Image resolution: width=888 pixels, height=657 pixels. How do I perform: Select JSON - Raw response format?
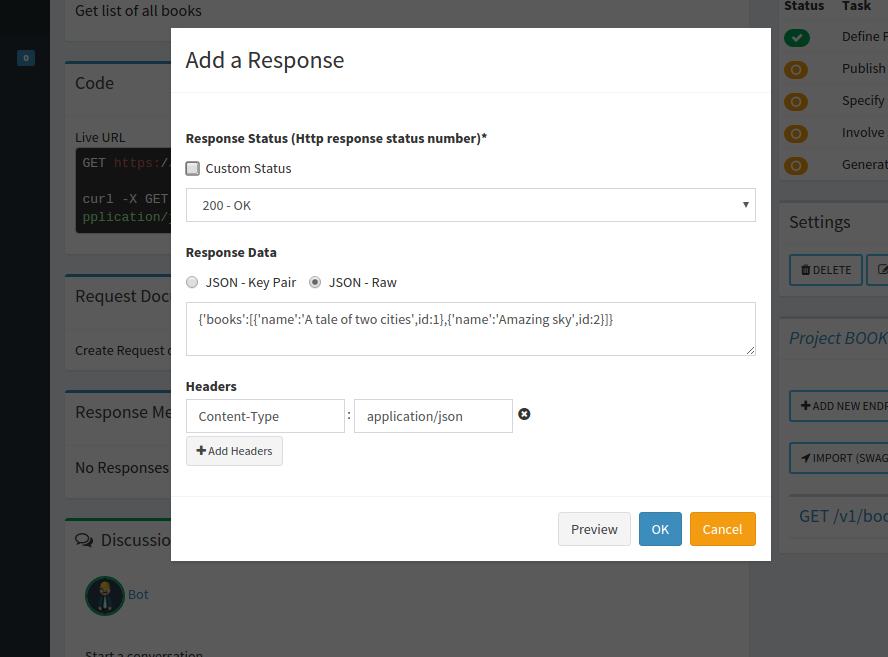315,282
